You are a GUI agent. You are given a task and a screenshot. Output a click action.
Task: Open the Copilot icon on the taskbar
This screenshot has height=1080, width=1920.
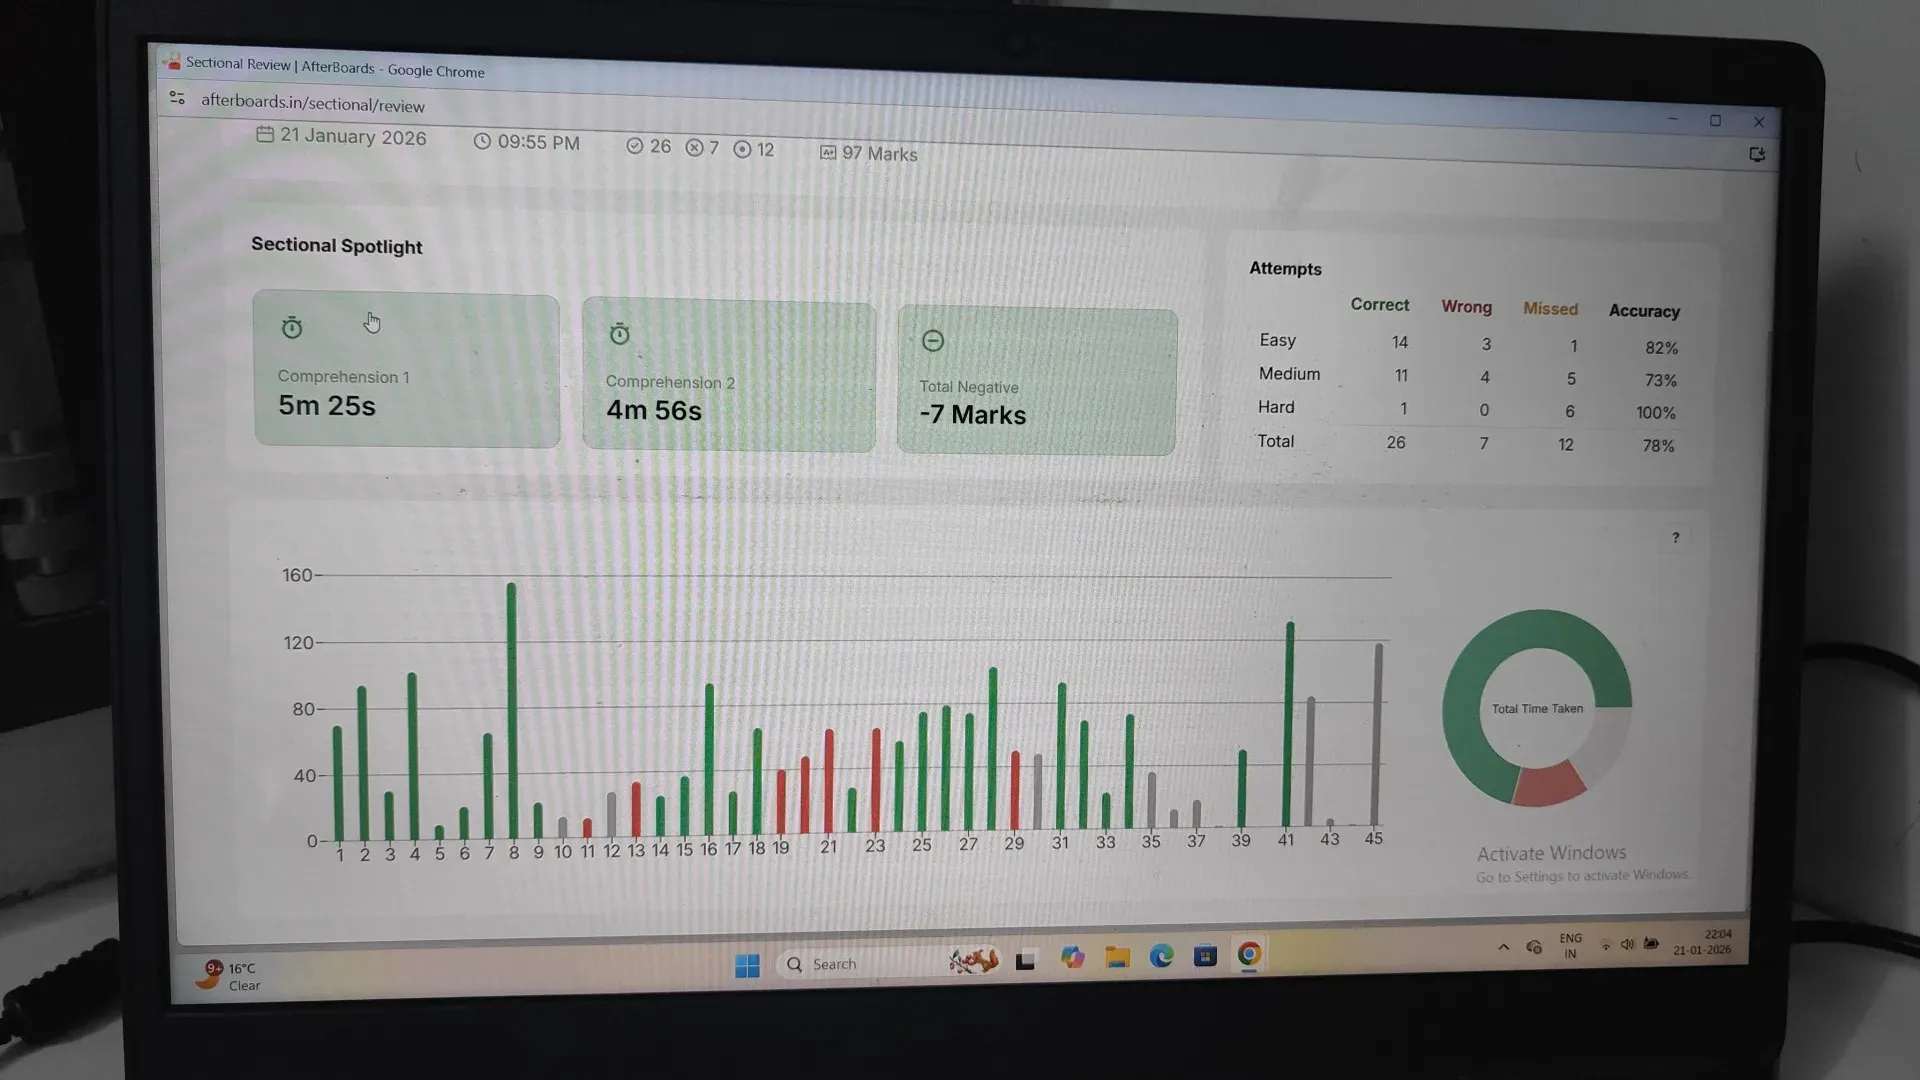(x=1073, y=958)
